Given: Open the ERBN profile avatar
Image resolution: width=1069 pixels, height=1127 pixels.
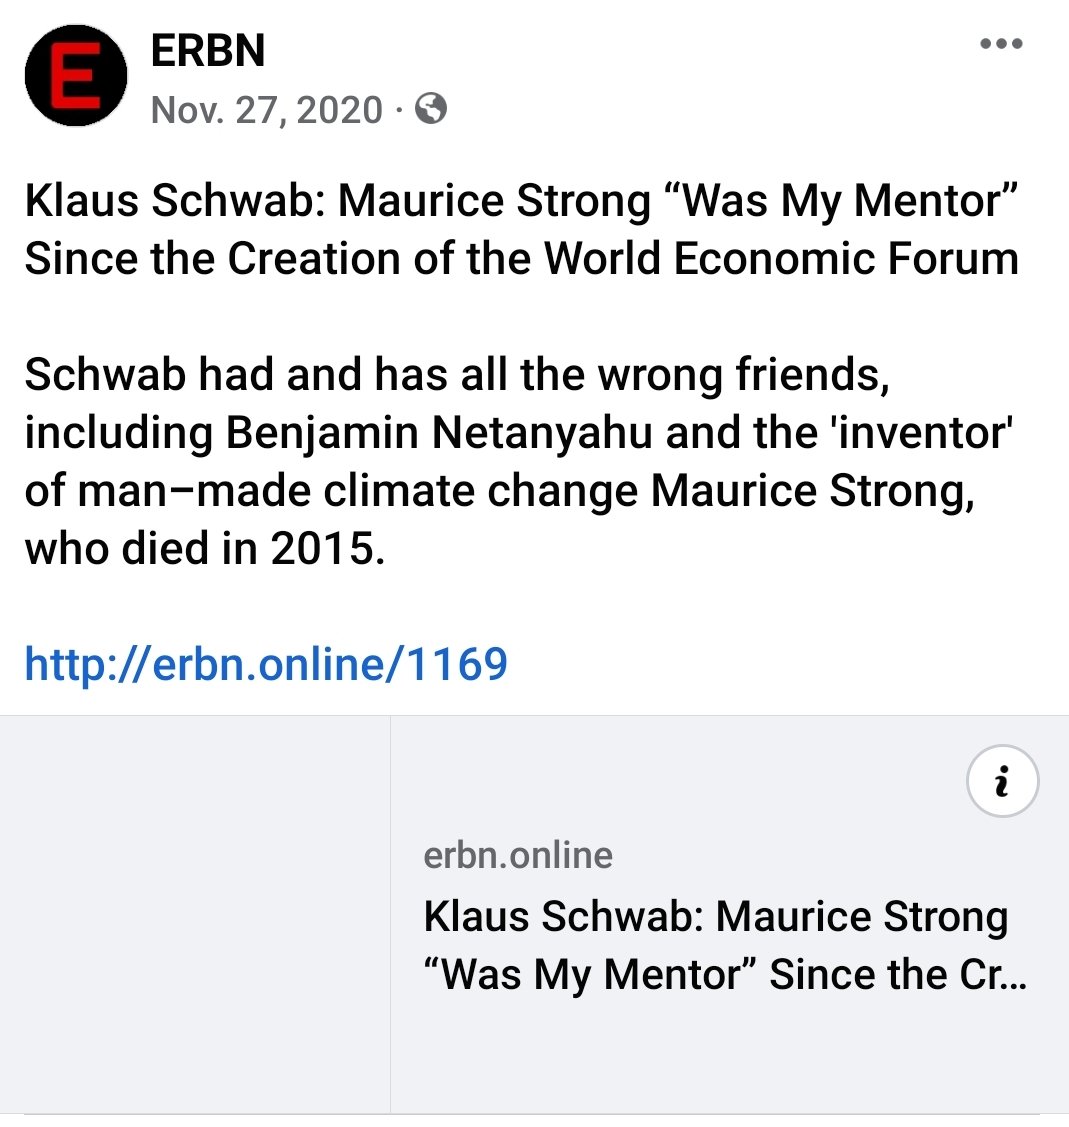Looking at the screenshot, I should [76, 75].
